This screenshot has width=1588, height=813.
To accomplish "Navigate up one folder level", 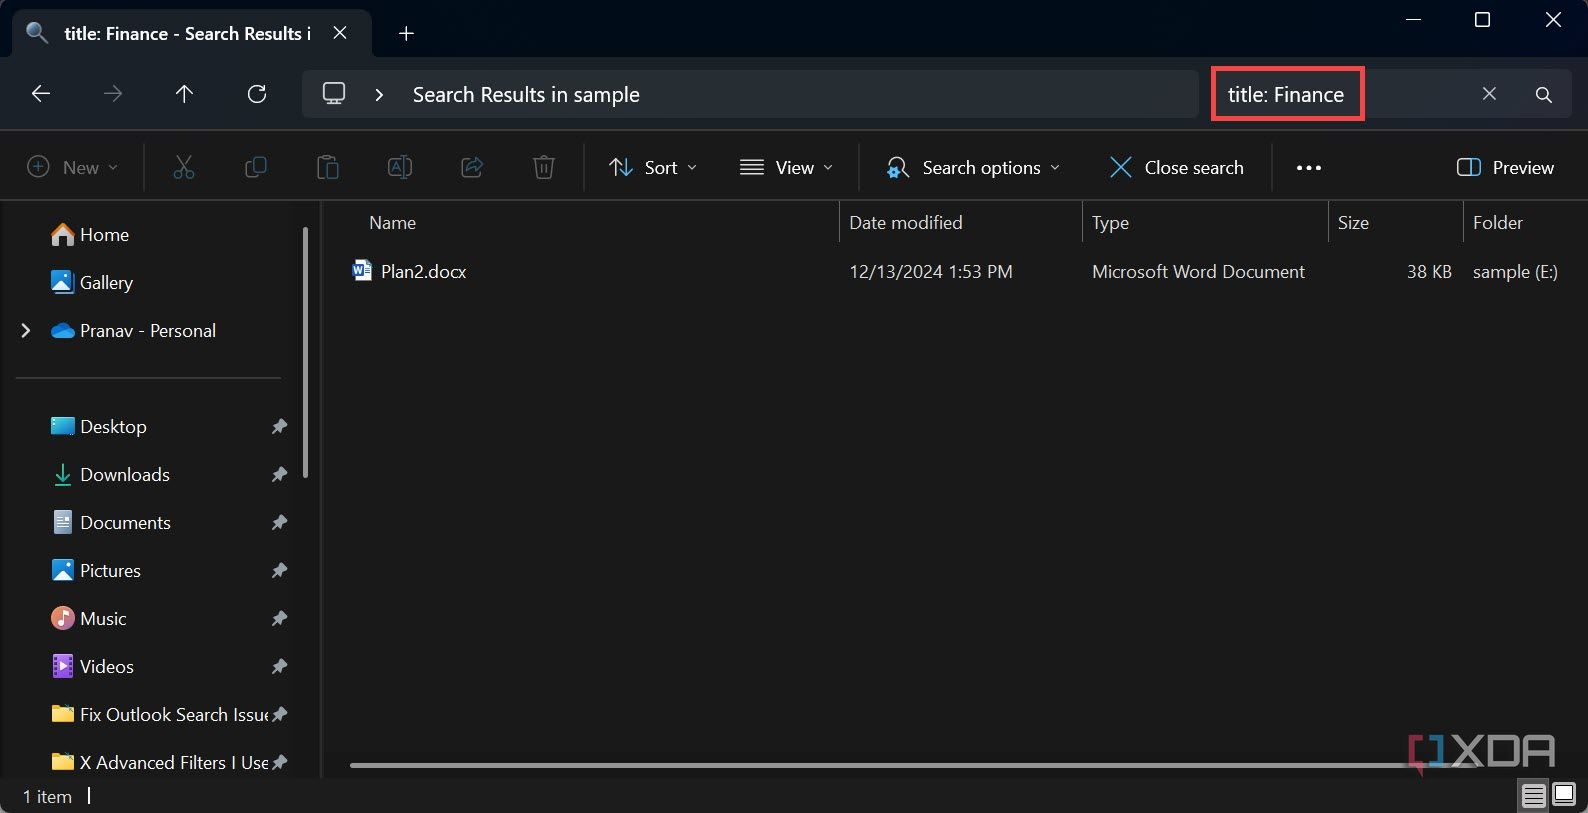I will point(184,94).
